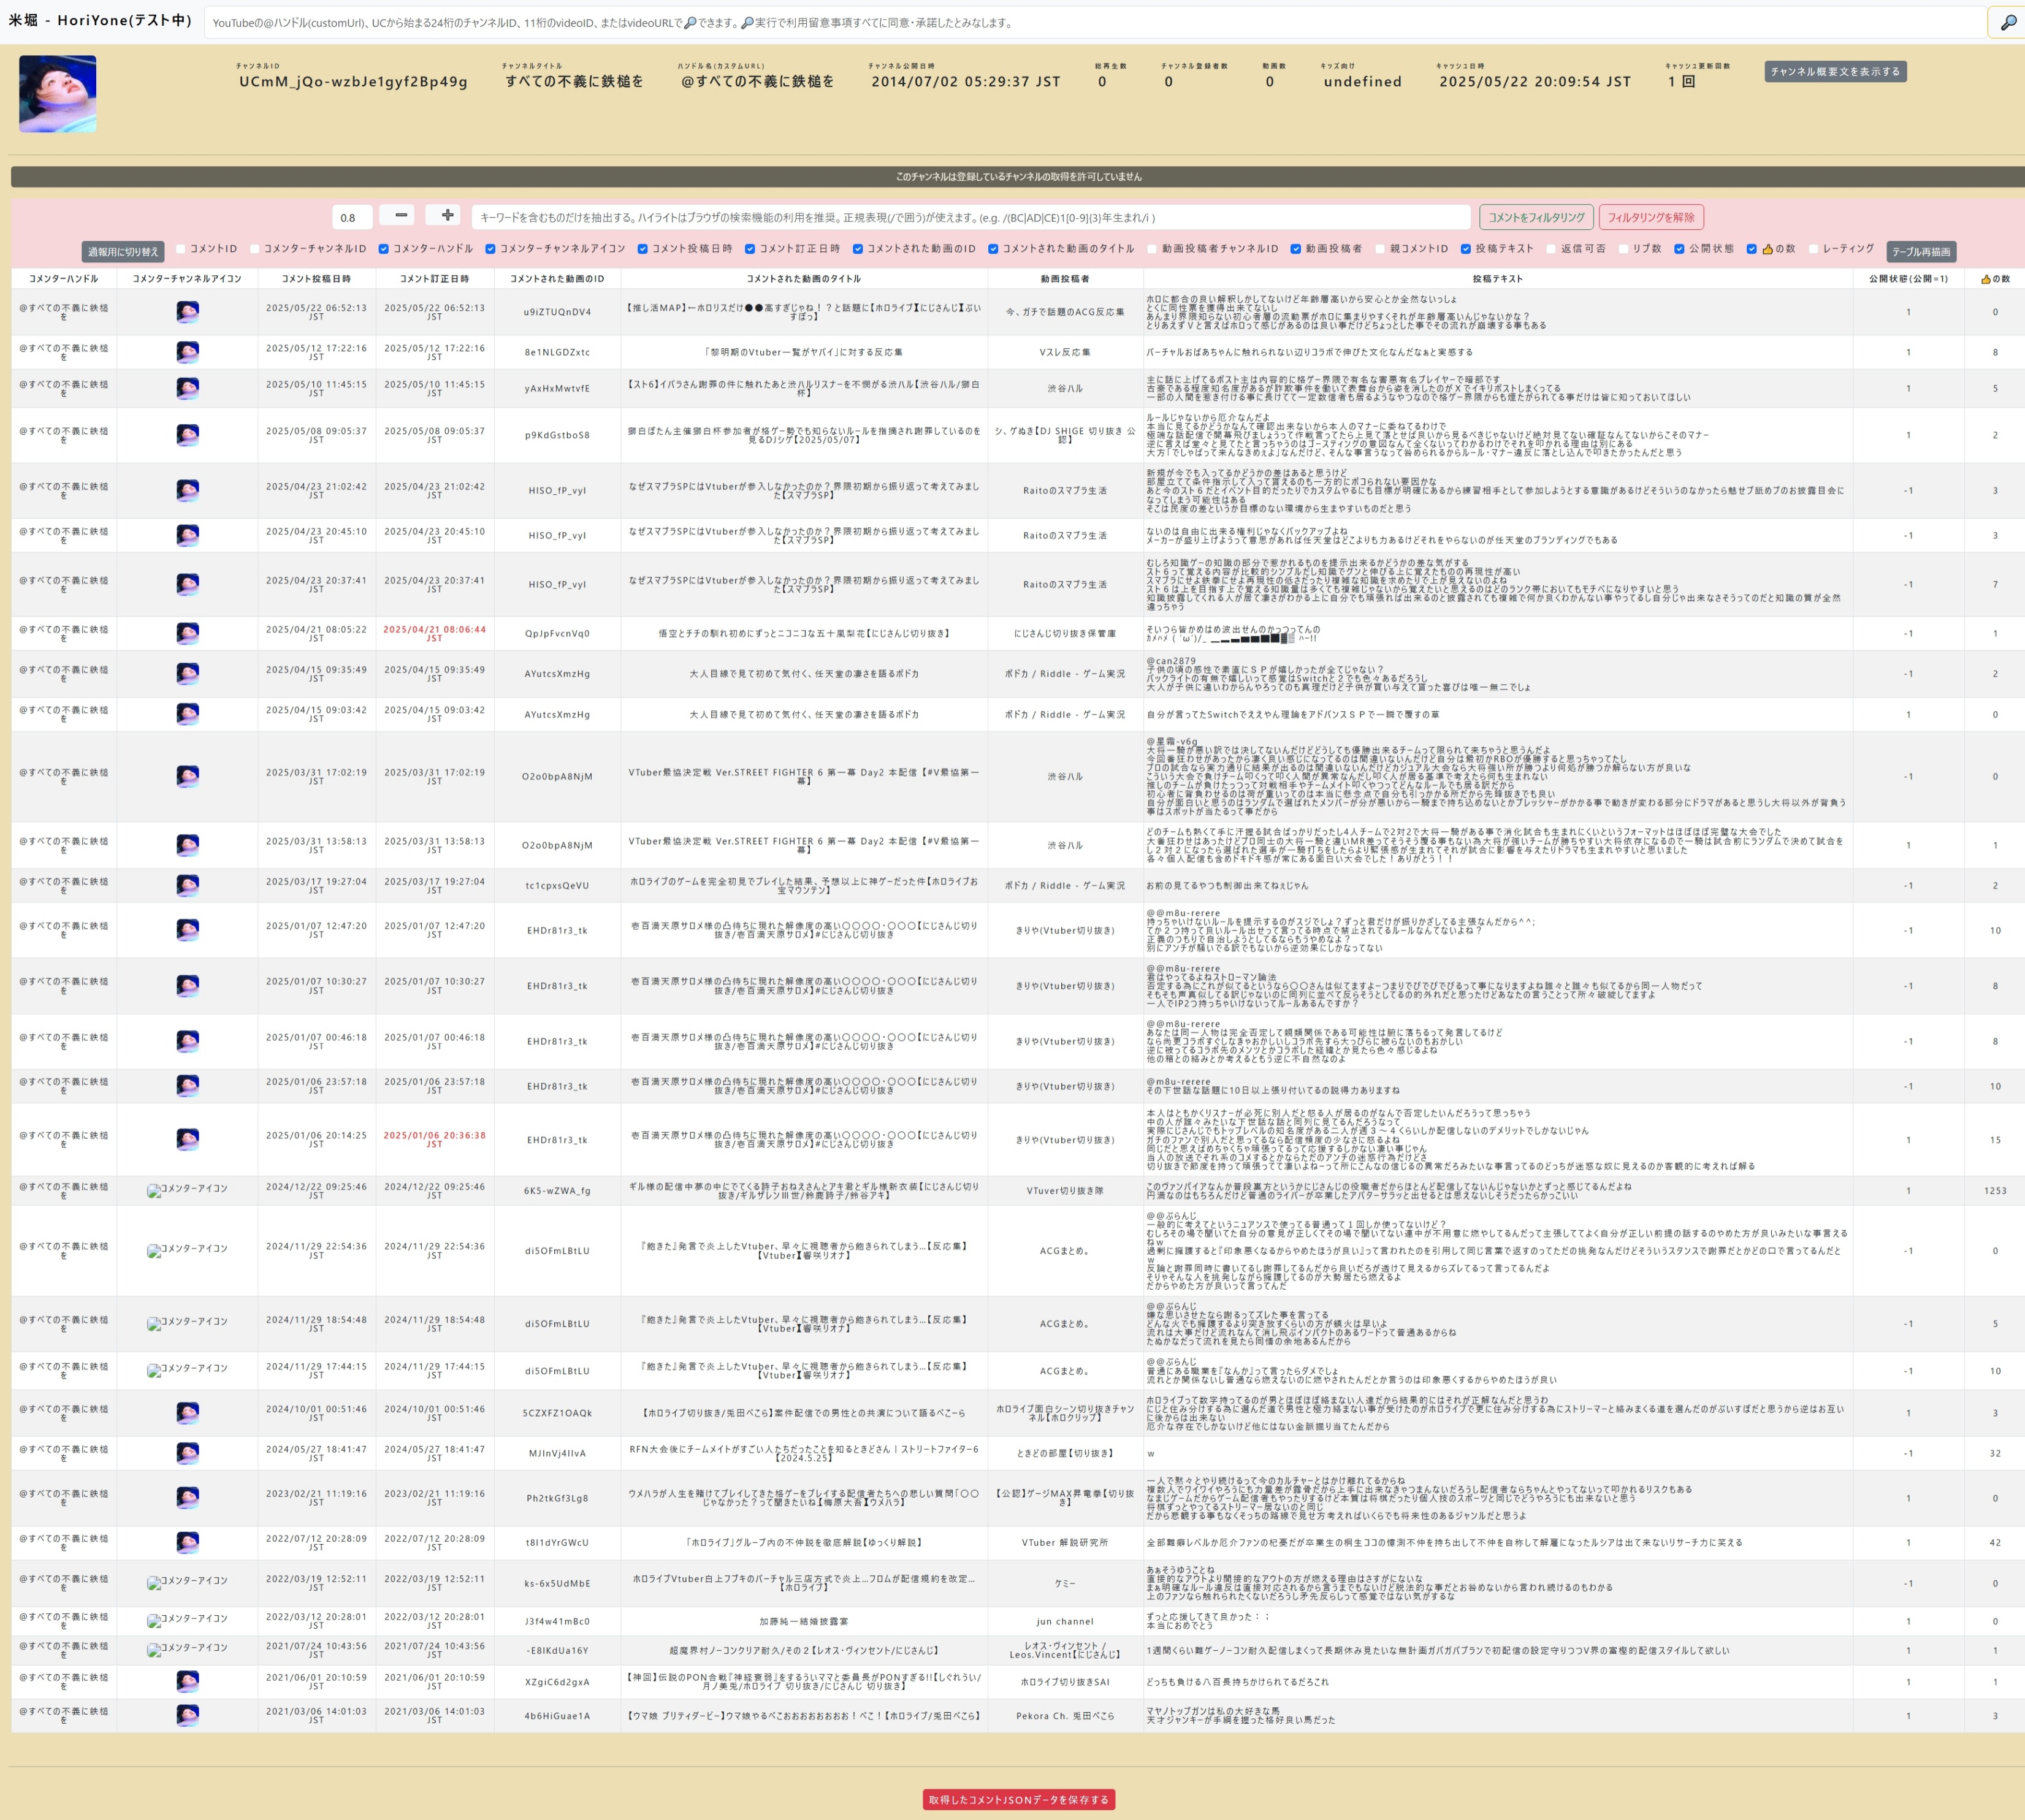Enable the 動画投稿者チャンネルID checkbox
The image size is (2025, 1820).
click(1152, 249)
